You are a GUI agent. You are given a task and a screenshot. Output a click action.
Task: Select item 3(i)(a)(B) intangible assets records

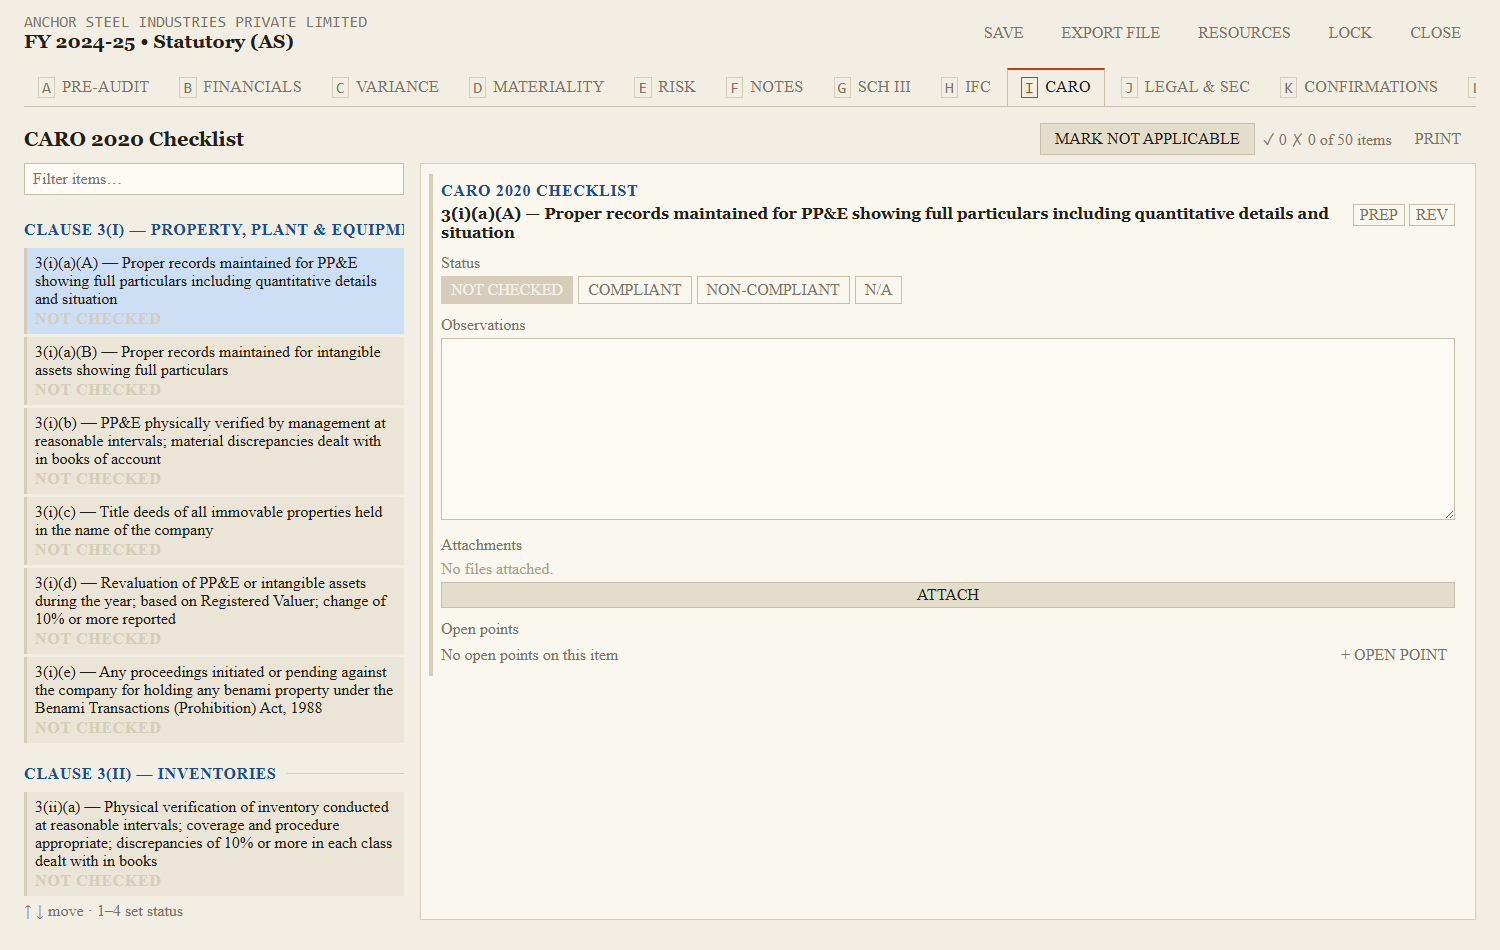click(214, 371)
